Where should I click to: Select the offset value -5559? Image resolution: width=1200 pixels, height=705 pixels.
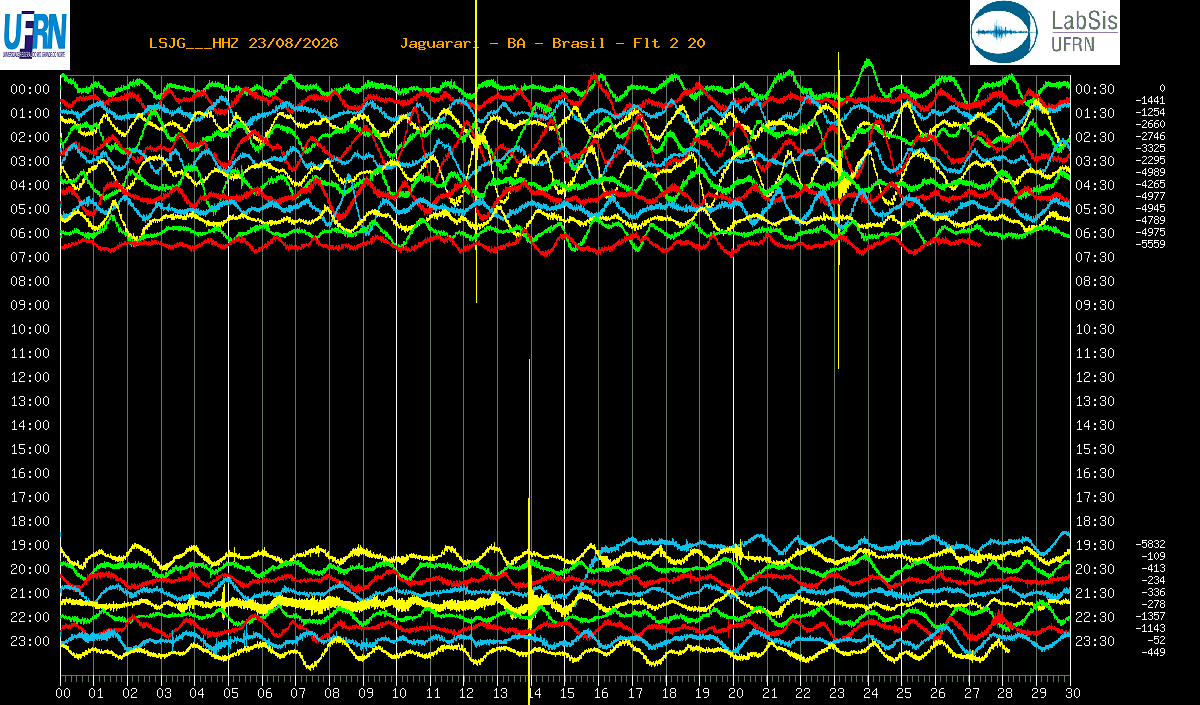click(1151, 244)
